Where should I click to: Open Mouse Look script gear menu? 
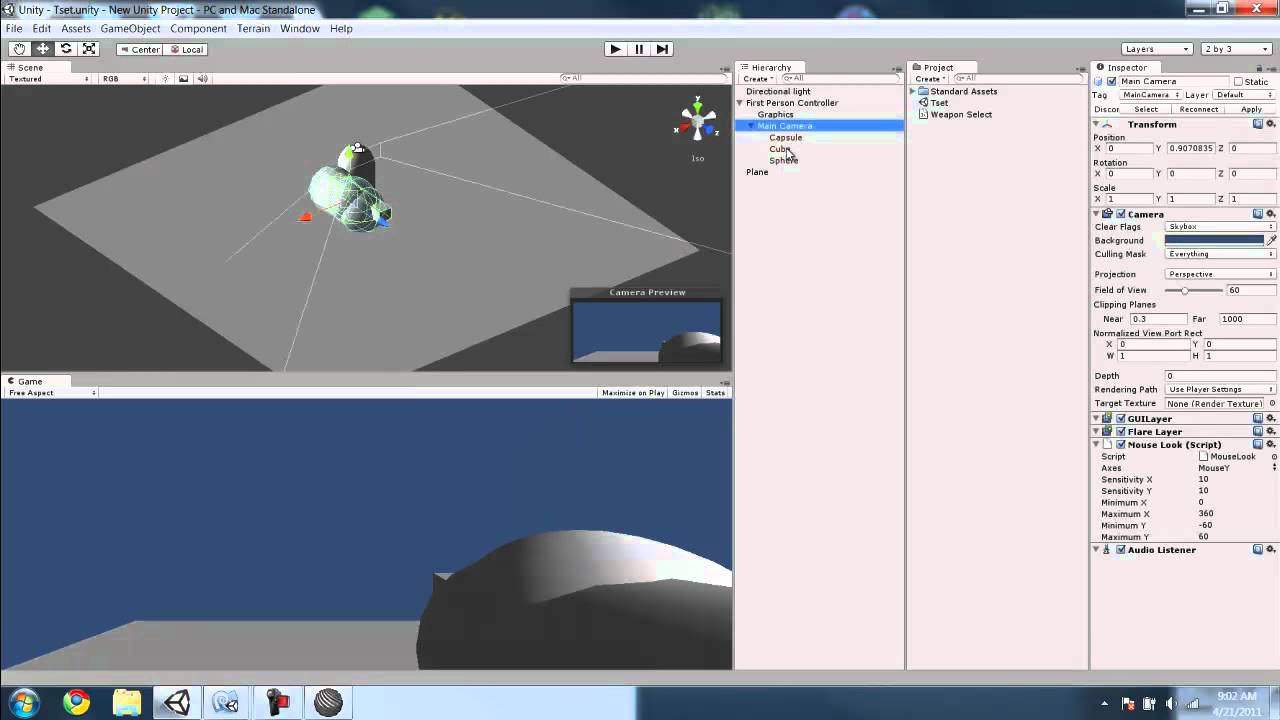tap(1271, 444)
